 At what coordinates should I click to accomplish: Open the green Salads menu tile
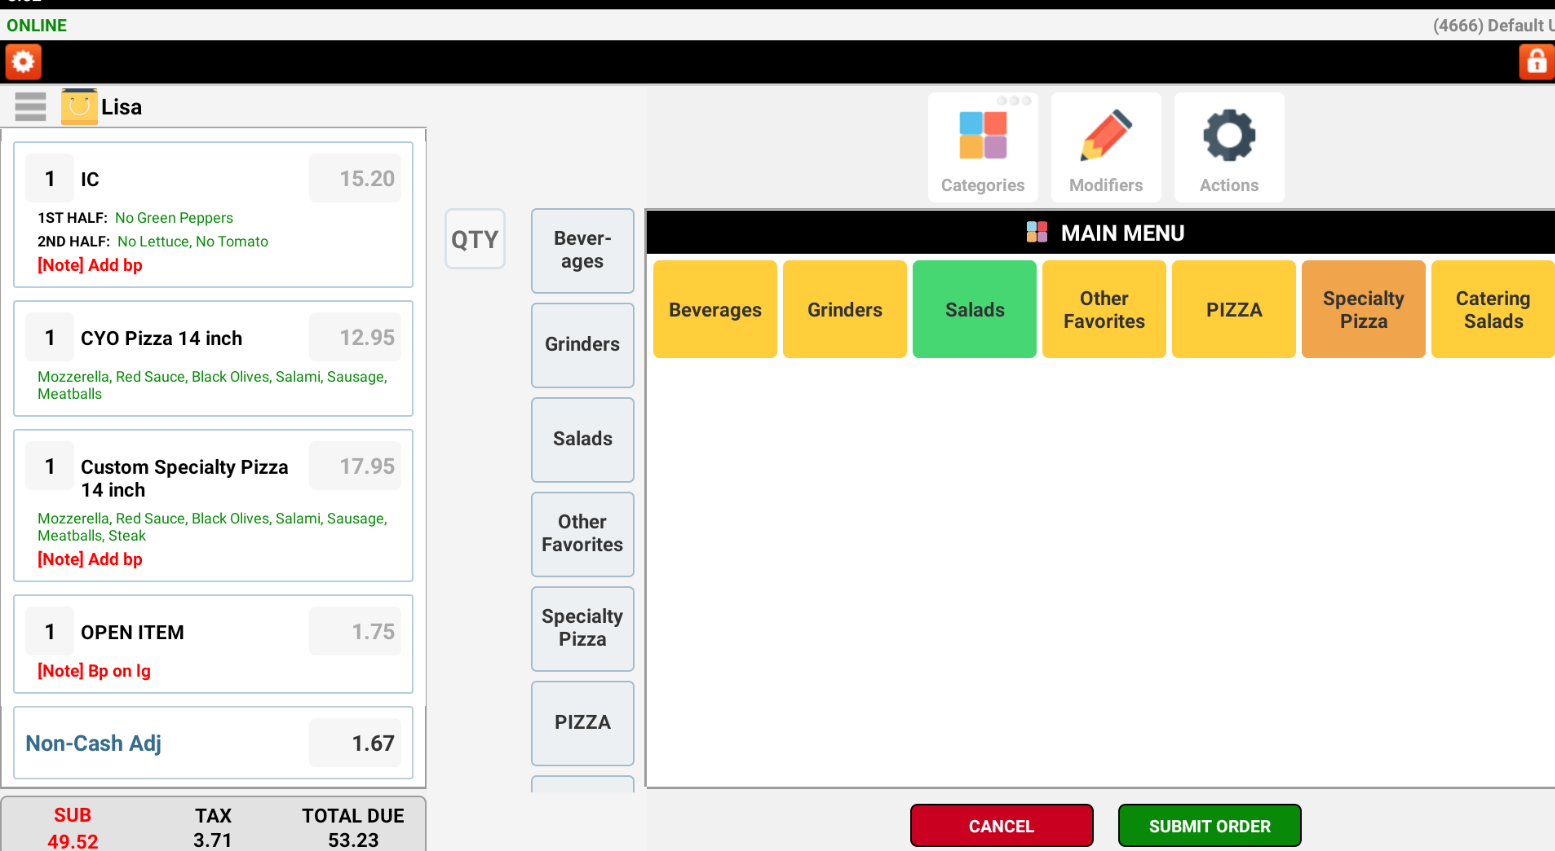click(x=975, y=309)
